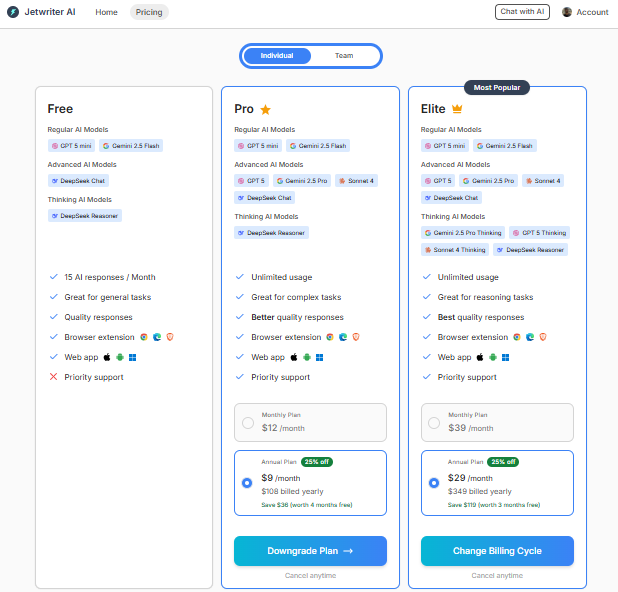Click Windows icon in Pro plan Web app row
The width and height of the screenshot is (618, 592).
click(320, 357)
